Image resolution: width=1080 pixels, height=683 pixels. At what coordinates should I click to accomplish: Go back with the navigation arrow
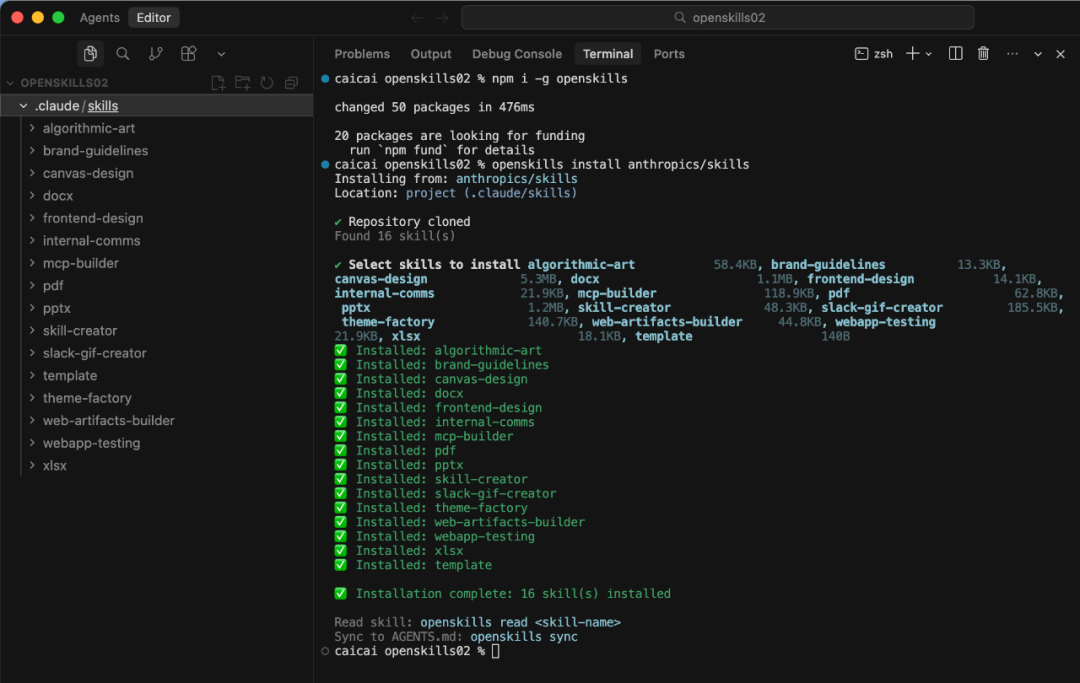pyautogui.click(x=417, y=18)
